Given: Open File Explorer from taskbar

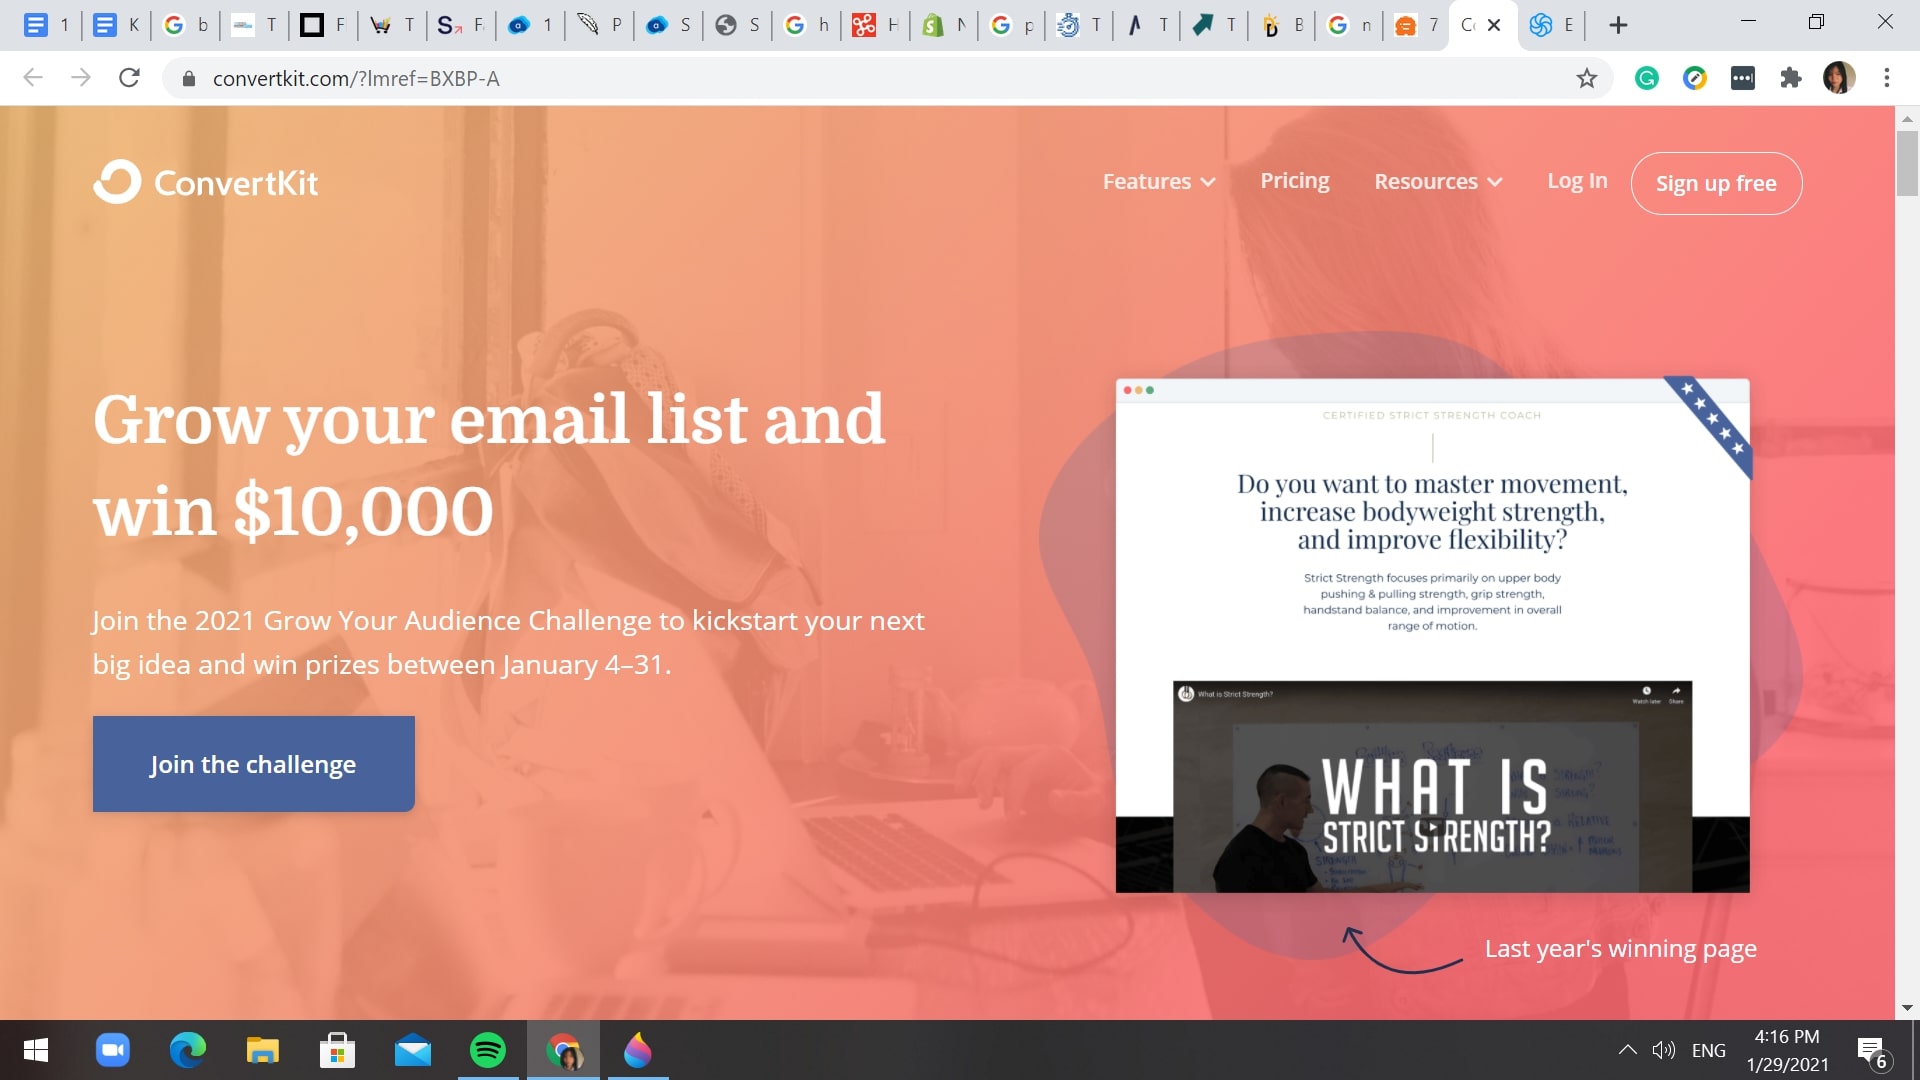Looking at the screenshot, I should pyautogui.click(x=264, y=1050).
